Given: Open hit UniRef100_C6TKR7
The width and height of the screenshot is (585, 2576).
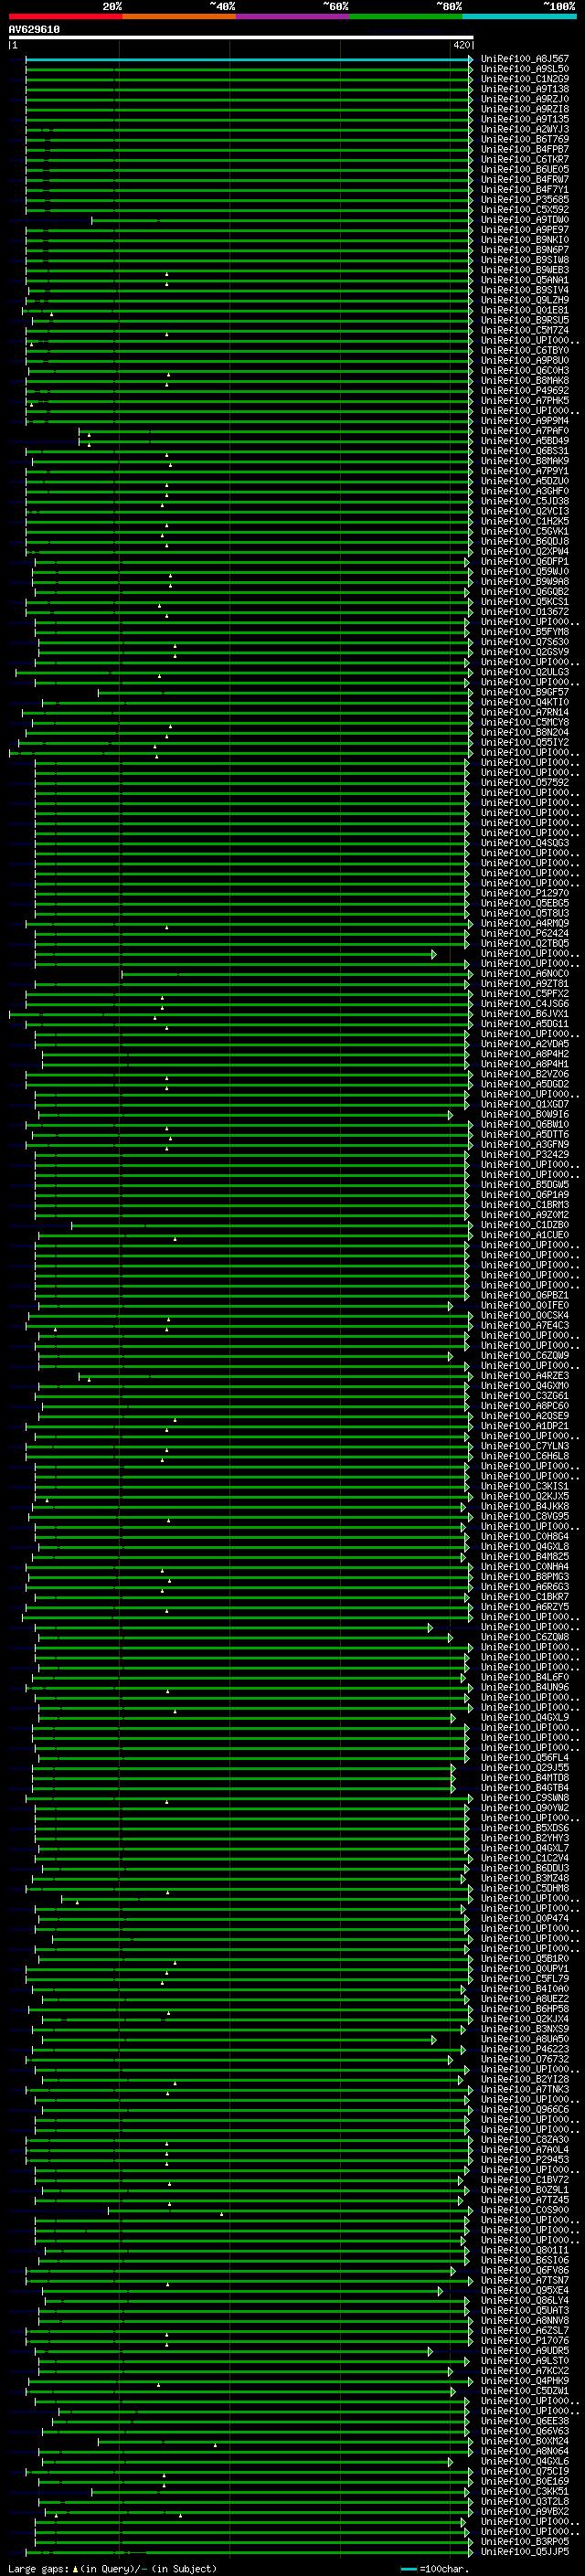Looking at the screenshot, I should pyautogui.click(x=525, y=159).
